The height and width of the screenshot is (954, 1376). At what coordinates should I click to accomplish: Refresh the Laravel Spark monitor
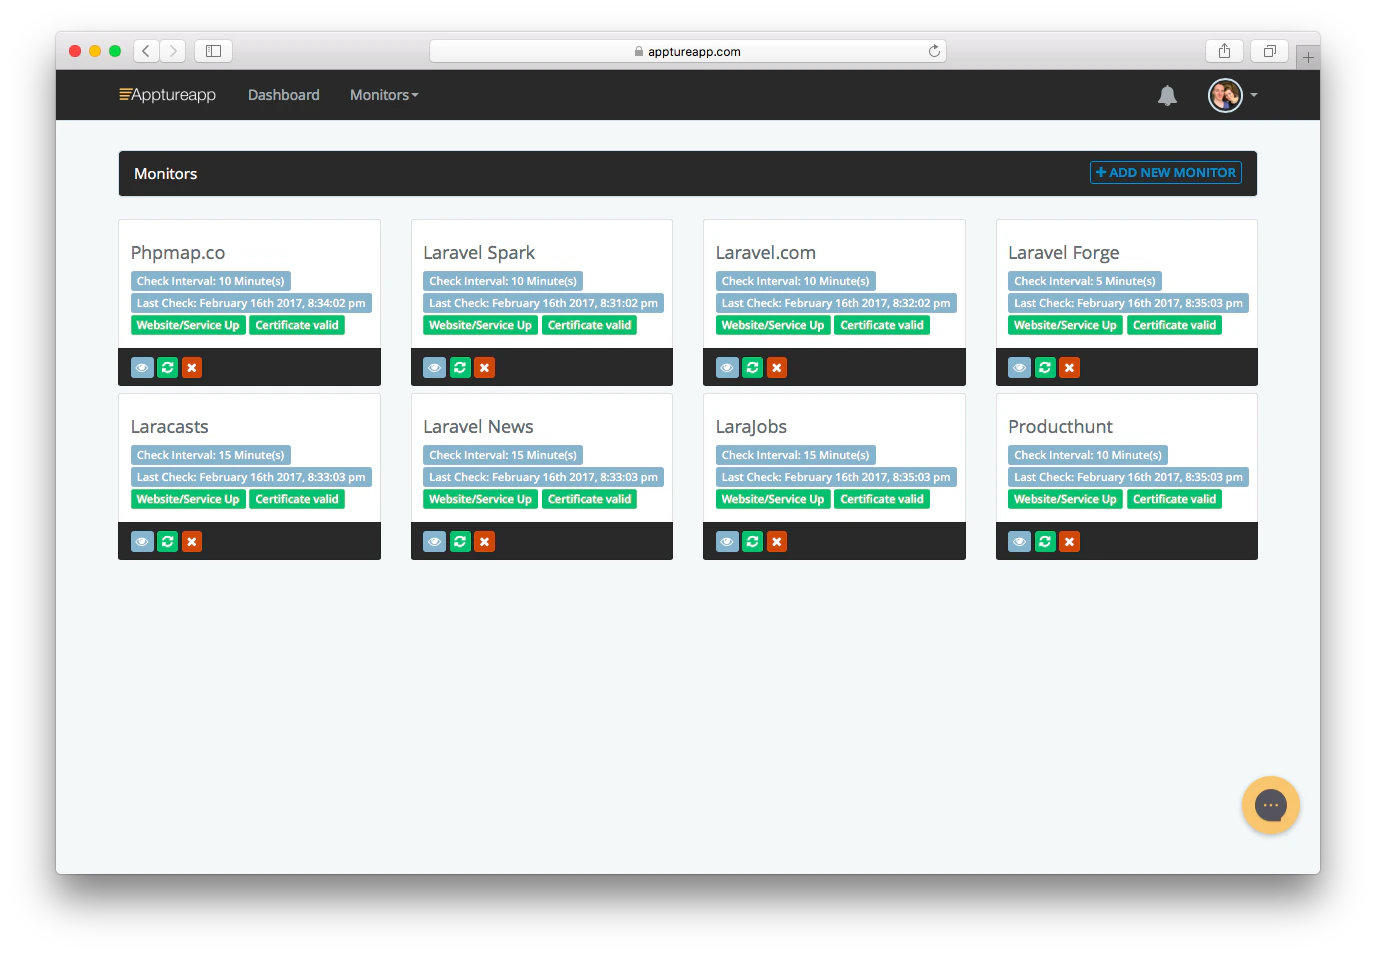click(460, 368)
